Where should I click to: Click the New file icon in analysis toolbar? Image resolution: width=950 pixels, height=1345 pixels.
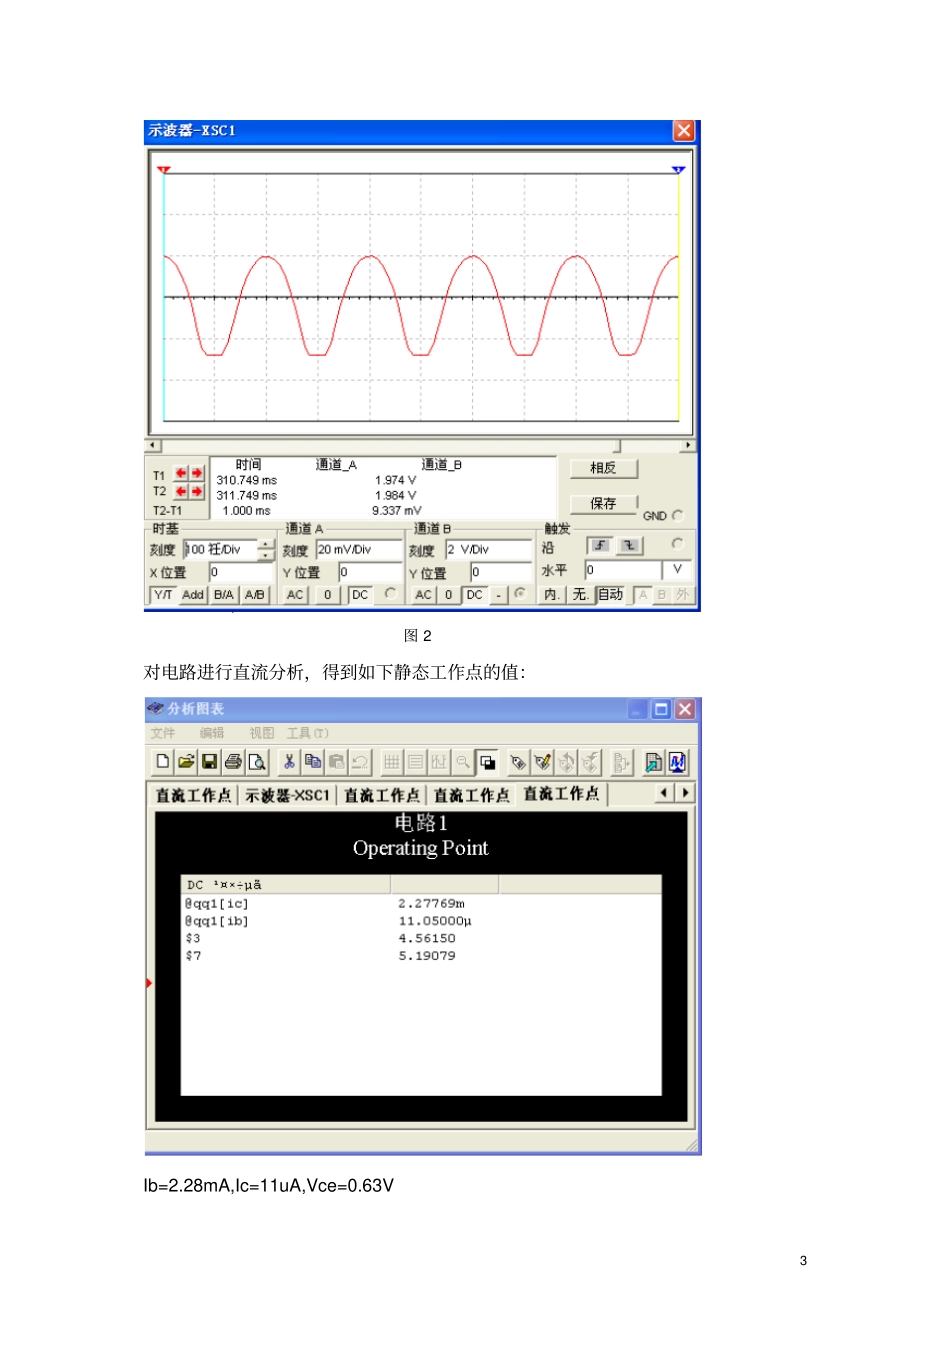pos(162,762)
